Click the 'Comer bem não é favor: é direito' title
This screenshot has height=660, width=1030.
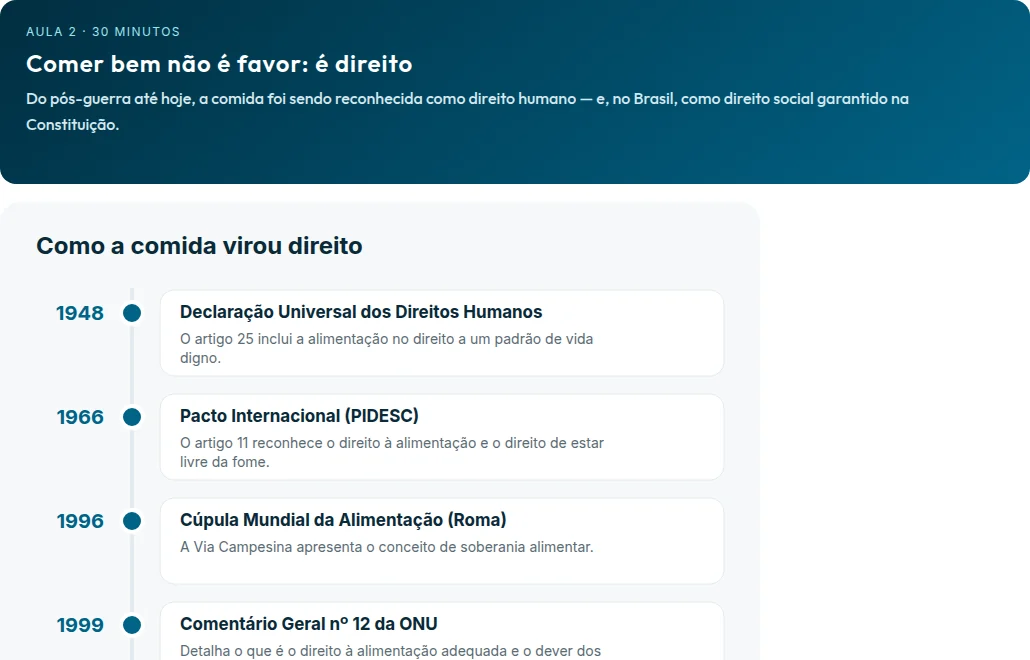coord(219,64)
